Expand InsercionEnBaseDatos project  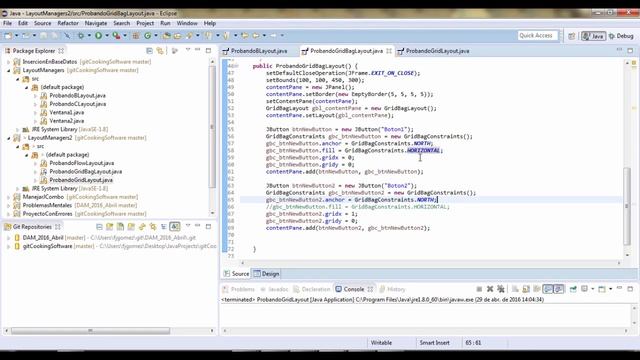[x=9, y=62]
